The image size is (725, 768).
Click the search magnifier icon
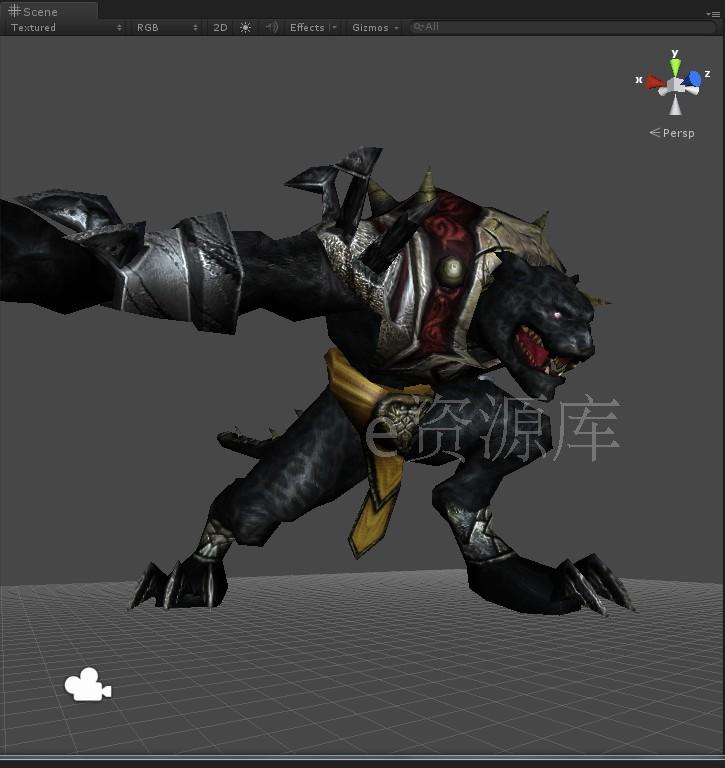pos(418,27)
